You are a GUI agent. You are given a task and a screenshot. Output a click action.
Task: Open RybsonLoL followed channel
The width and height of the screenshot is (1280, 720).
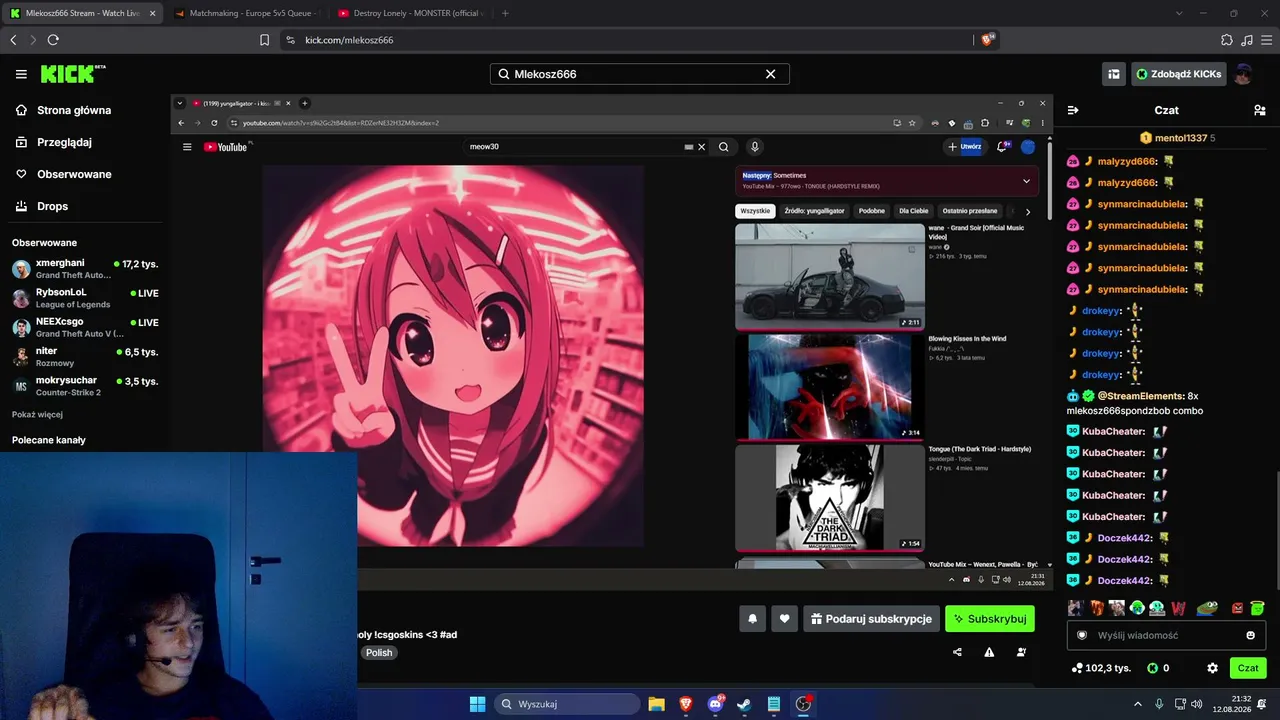[x=85, y=298]
